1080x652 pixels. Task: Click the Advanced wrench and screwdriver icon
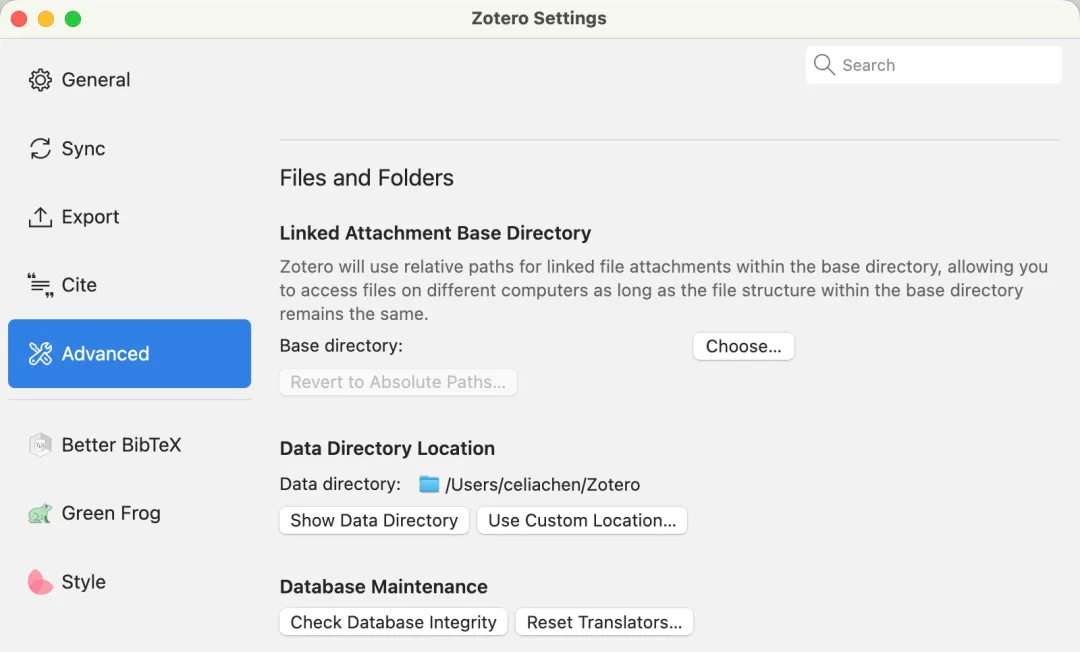[40, 354]
